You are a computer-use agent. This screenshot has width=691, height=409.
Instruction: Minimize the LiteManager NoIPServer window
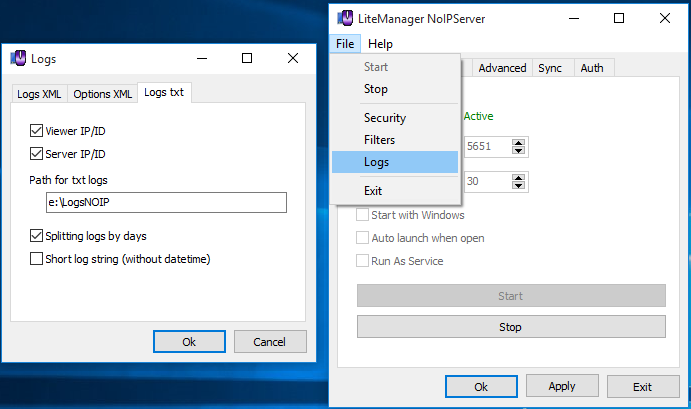pos(574,18)
